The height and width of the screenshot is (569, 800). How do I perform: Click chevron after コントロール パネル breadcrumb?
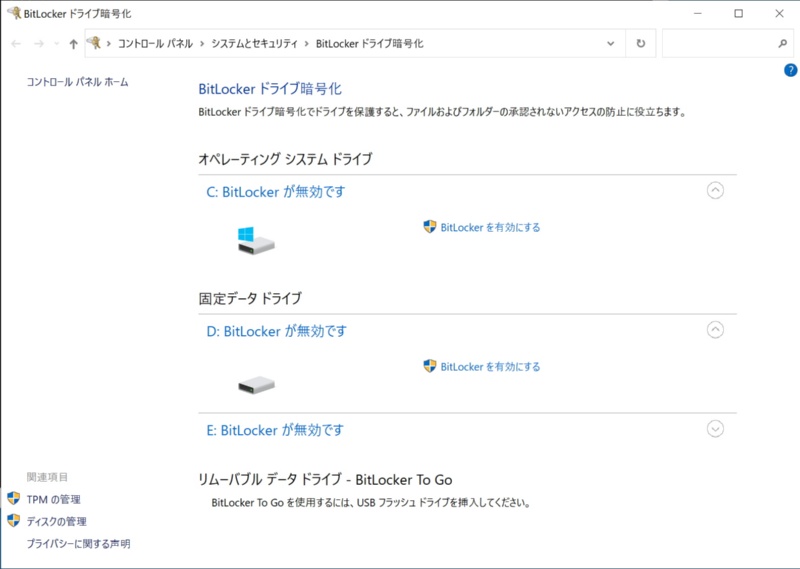click(x=202, y=44)
